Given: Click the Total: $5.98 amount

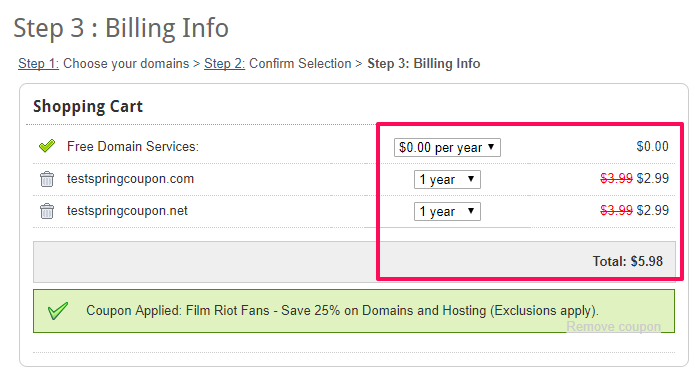Looking at the screenshot, I should [628, 261].
